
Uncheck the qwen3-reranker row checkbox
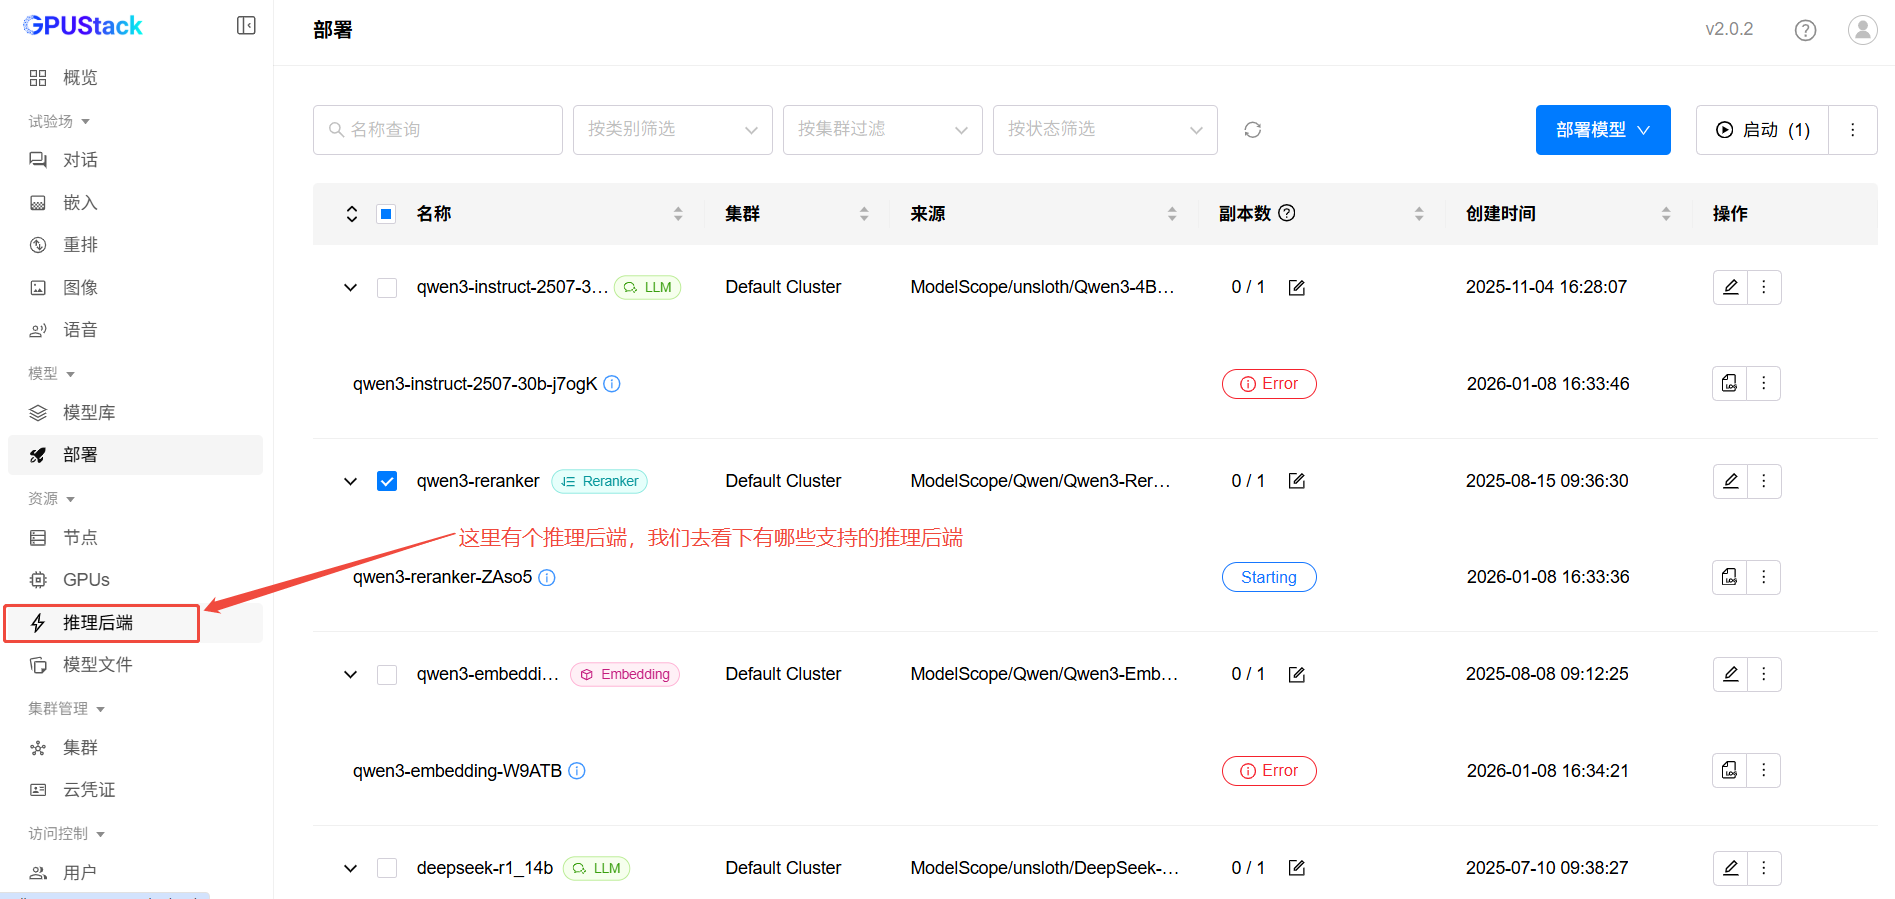pos(387,481)
